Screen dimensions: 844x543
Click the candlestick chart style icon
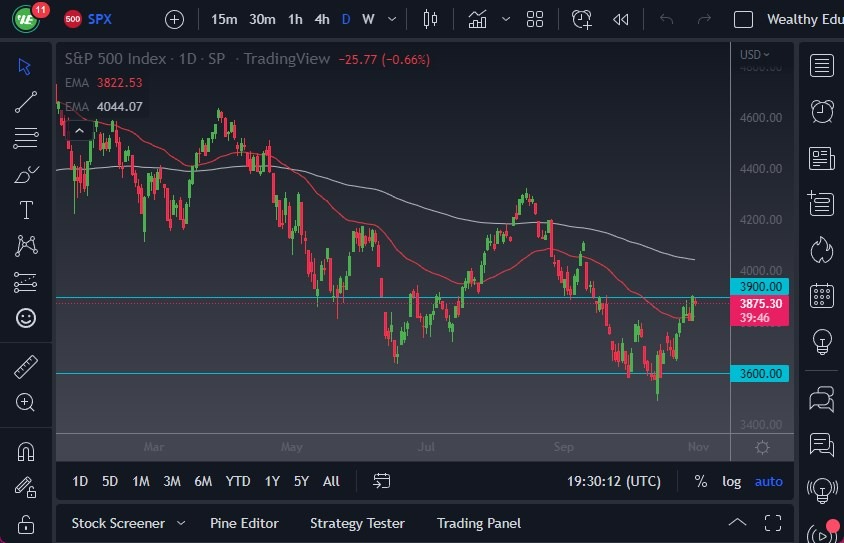[x=431, y=19]
